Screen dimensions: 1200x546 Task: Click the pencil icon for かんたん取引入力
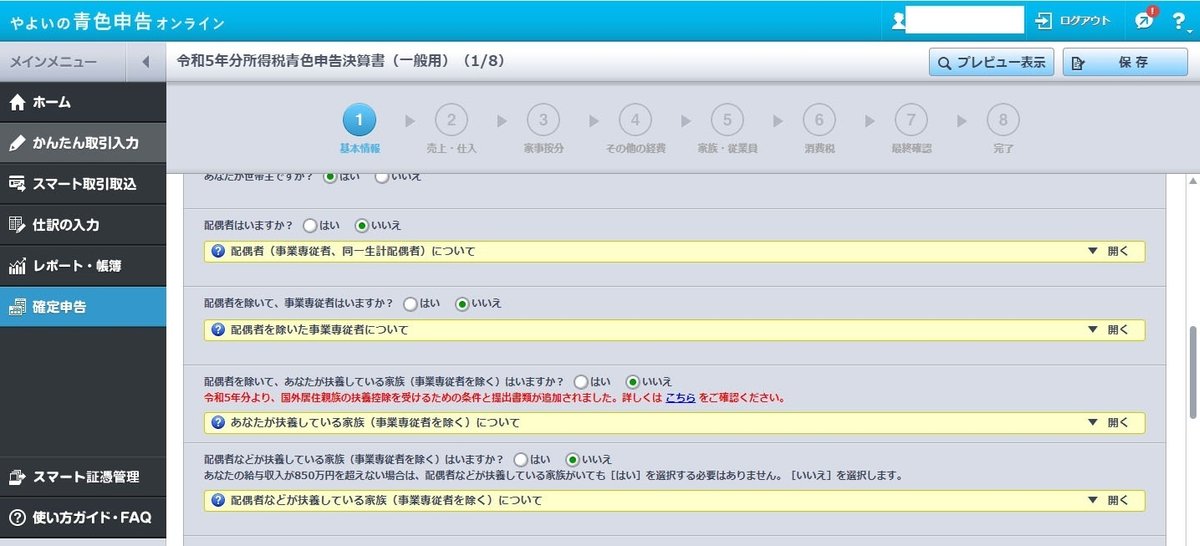pyautogui.click(x=17, y=143)
